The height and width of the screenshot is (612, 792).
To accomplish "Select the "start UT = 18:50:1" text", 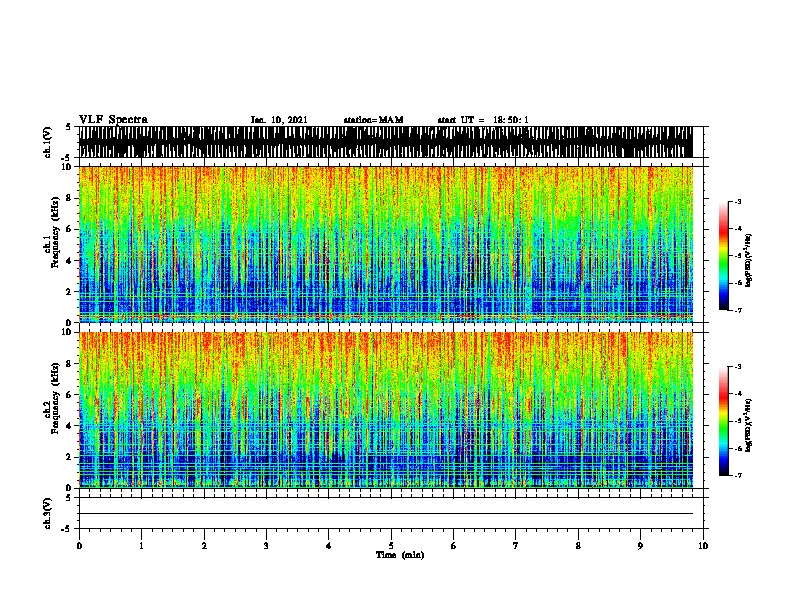I will pyautogui.click(x=483, y=120).
